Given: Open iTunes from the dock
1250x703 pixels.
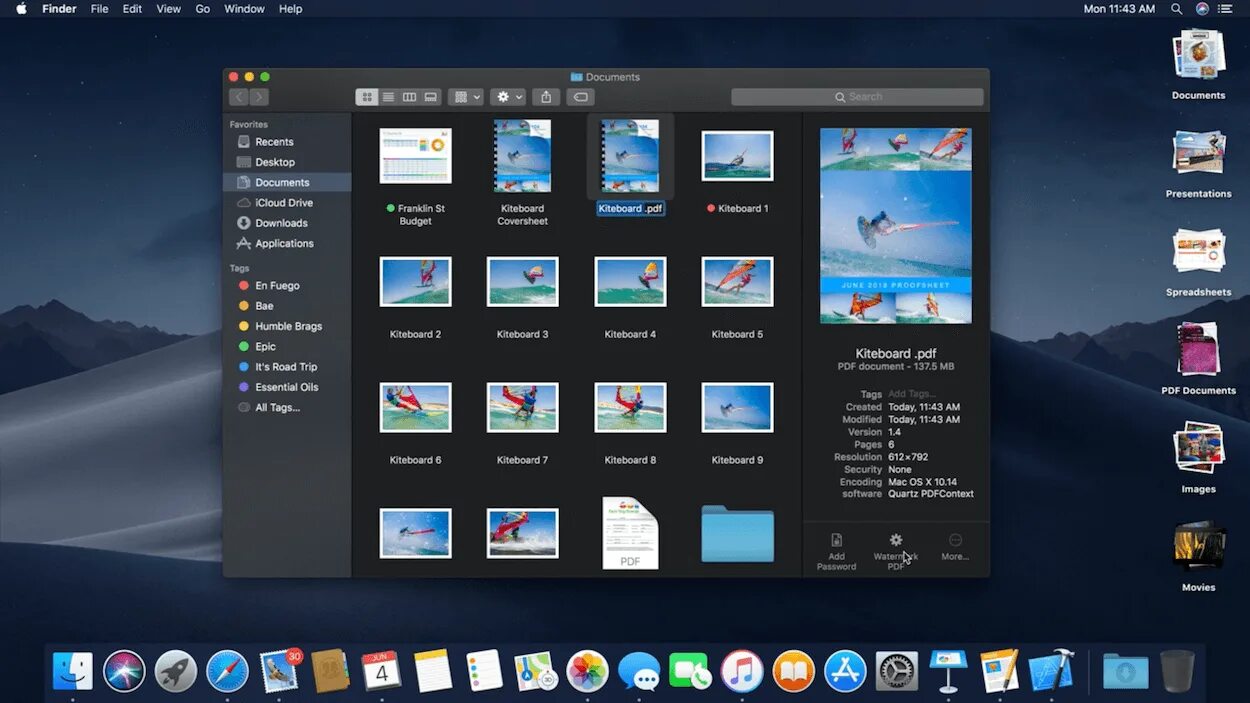Looking at the screenshot, I should 742,671.
